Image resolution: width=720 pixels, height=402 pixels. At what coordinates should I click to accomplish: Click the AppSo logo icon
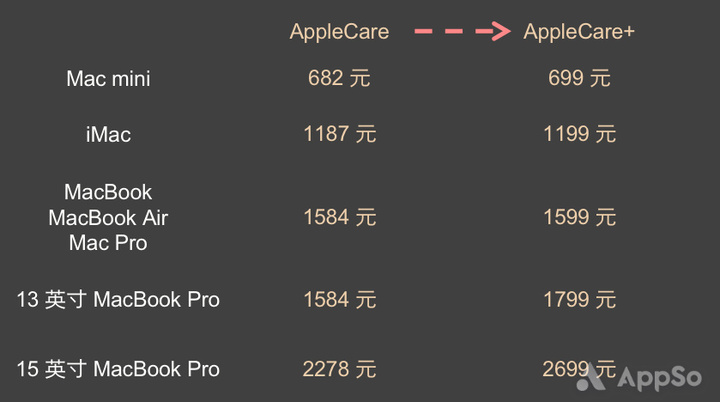(x=591, y=377)
